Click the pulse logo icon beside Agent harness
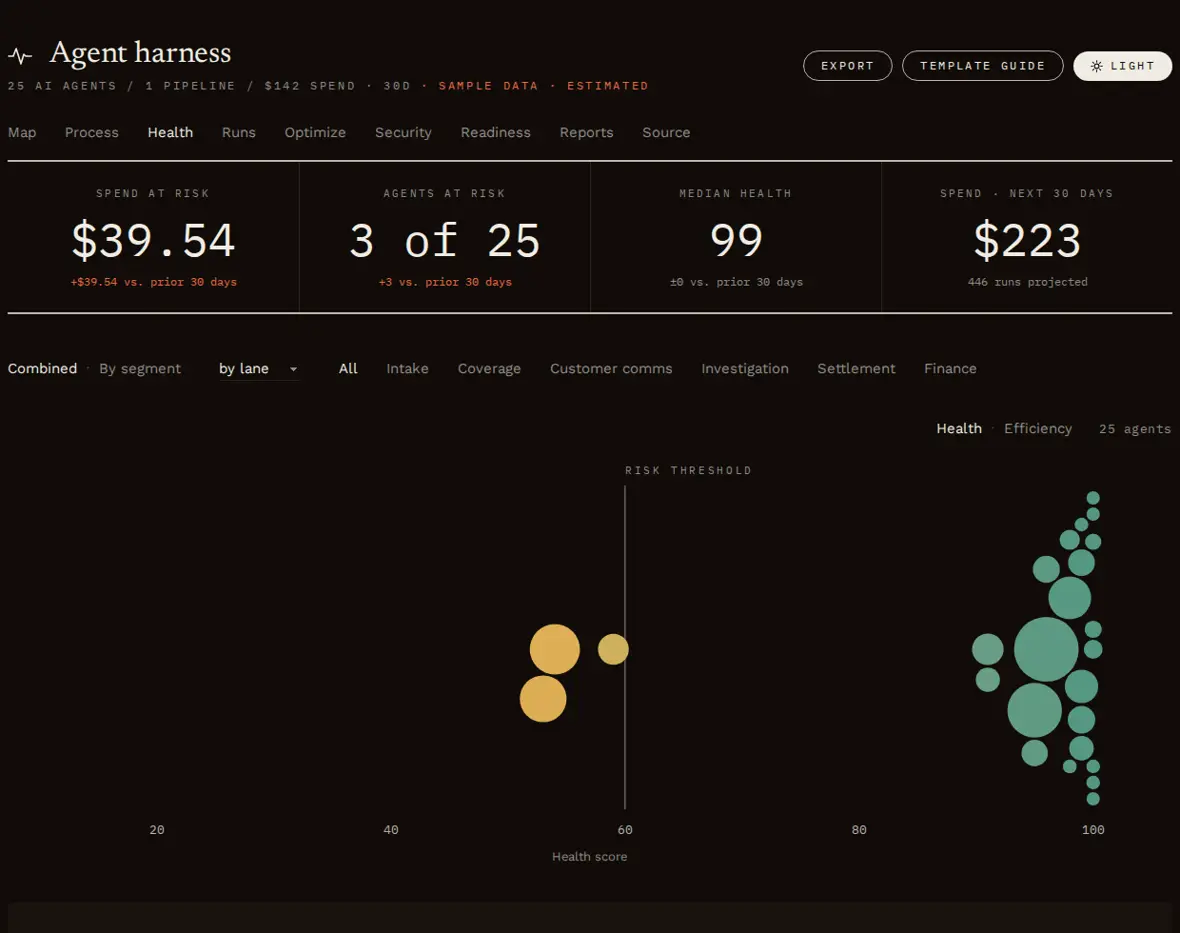Viewport: 1180px width, 933px height. (20, 56)
